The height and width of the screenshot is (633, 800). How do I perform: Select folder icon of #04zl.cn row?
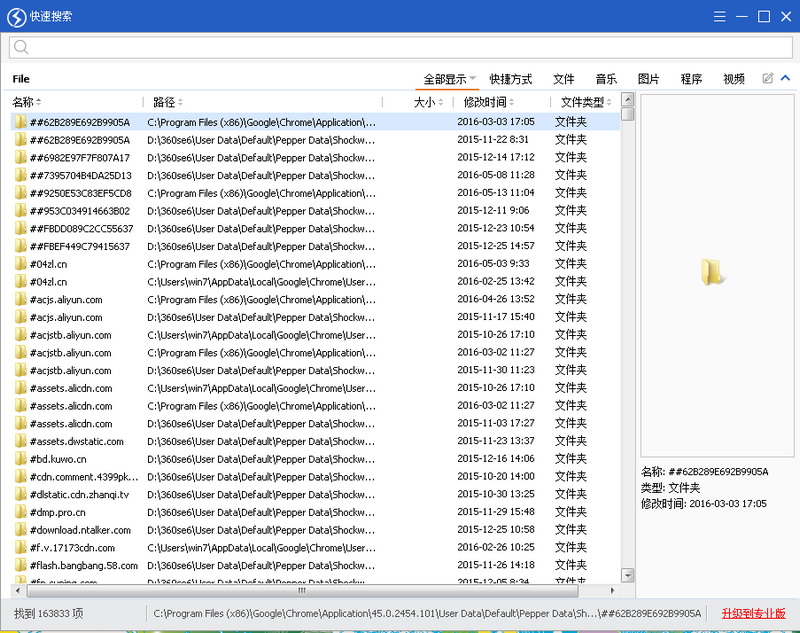pyautogui.click(x=20, y=264)
